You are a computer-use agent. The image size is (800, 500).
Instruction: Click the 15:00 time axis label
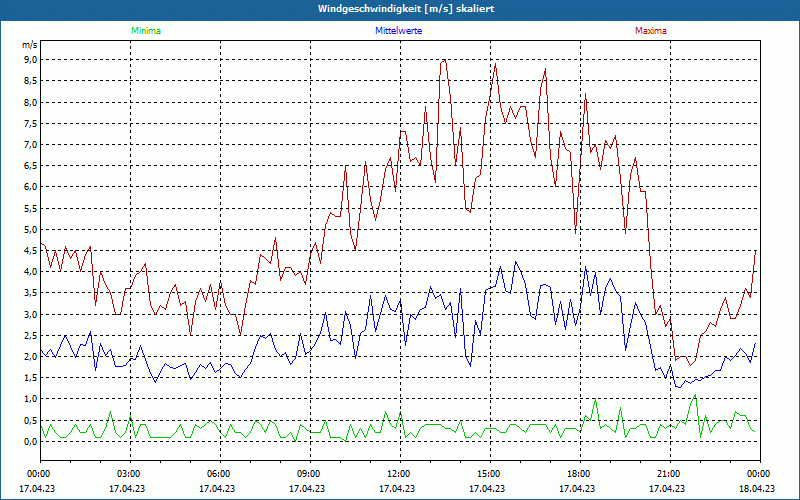490,474
